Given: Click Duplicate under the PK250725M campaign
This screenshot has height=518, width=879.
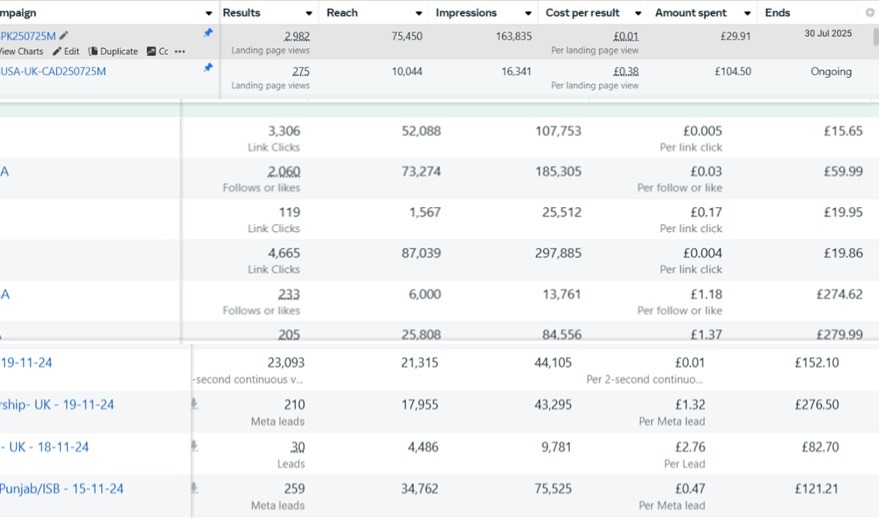Looking at the screenshot, I should point(113,52).
